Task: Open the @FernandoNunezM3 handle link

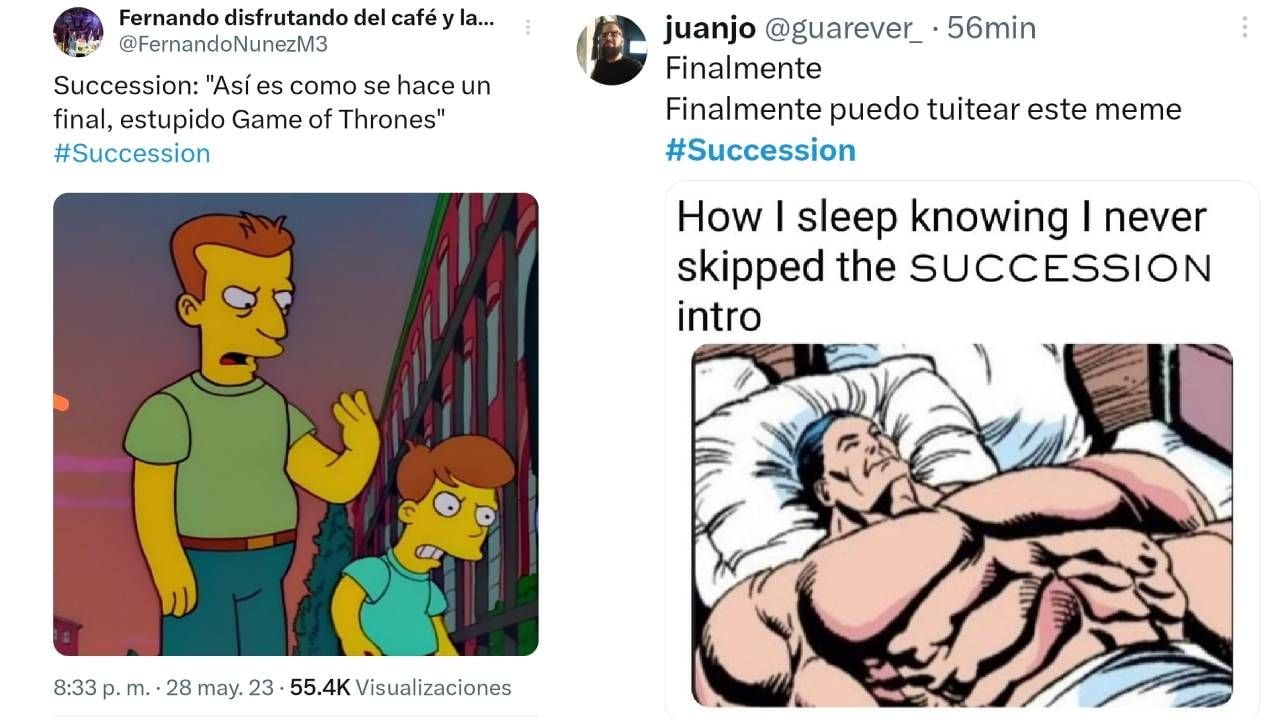Action: (x=223, y=44)
